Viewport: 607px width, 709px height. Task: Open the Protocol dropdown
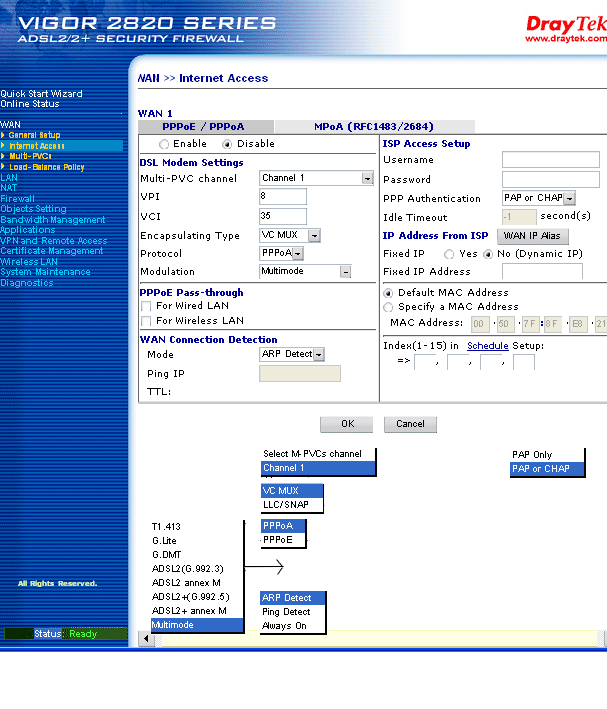(x=281, y=253)
